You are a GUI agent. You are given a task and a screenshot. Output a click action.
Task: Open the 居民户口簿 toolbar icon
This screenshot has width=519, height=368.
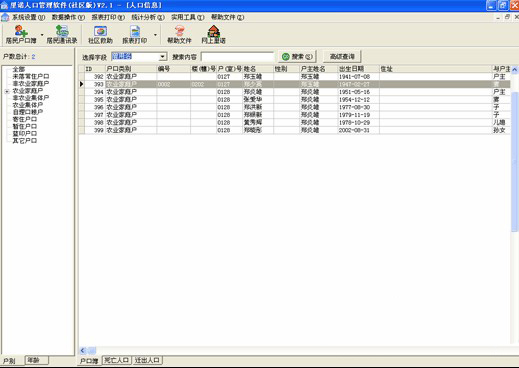[21, 35]
